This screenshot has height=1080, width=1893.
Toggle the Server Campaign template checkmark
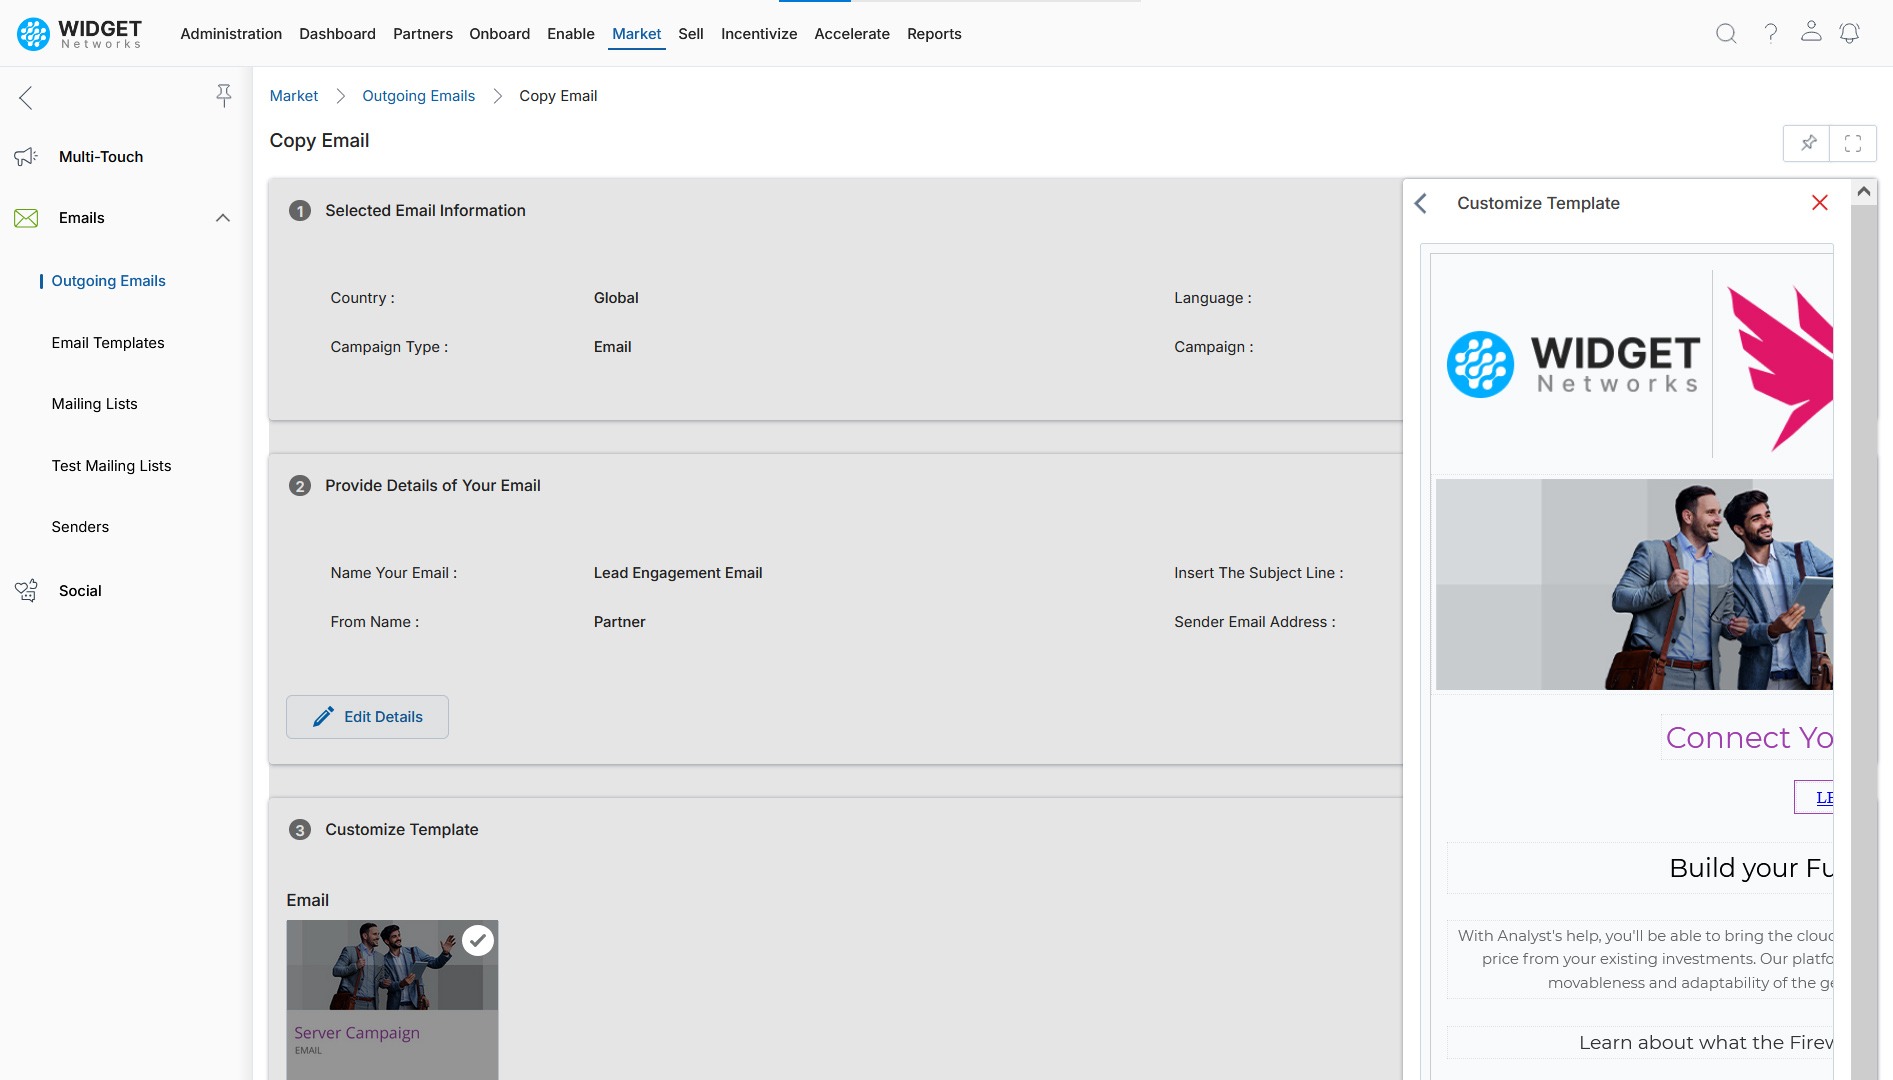pyautogui.click(x=478, y=940)
